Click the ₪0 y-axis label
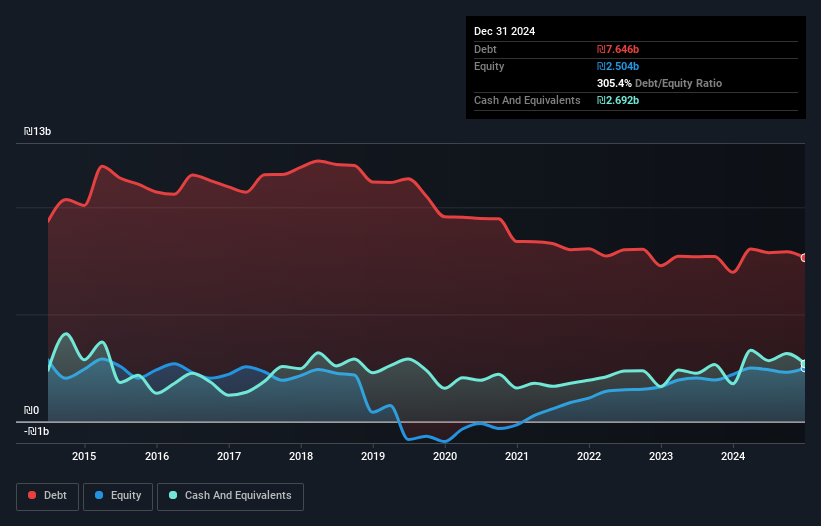 (x=31, y=410)
